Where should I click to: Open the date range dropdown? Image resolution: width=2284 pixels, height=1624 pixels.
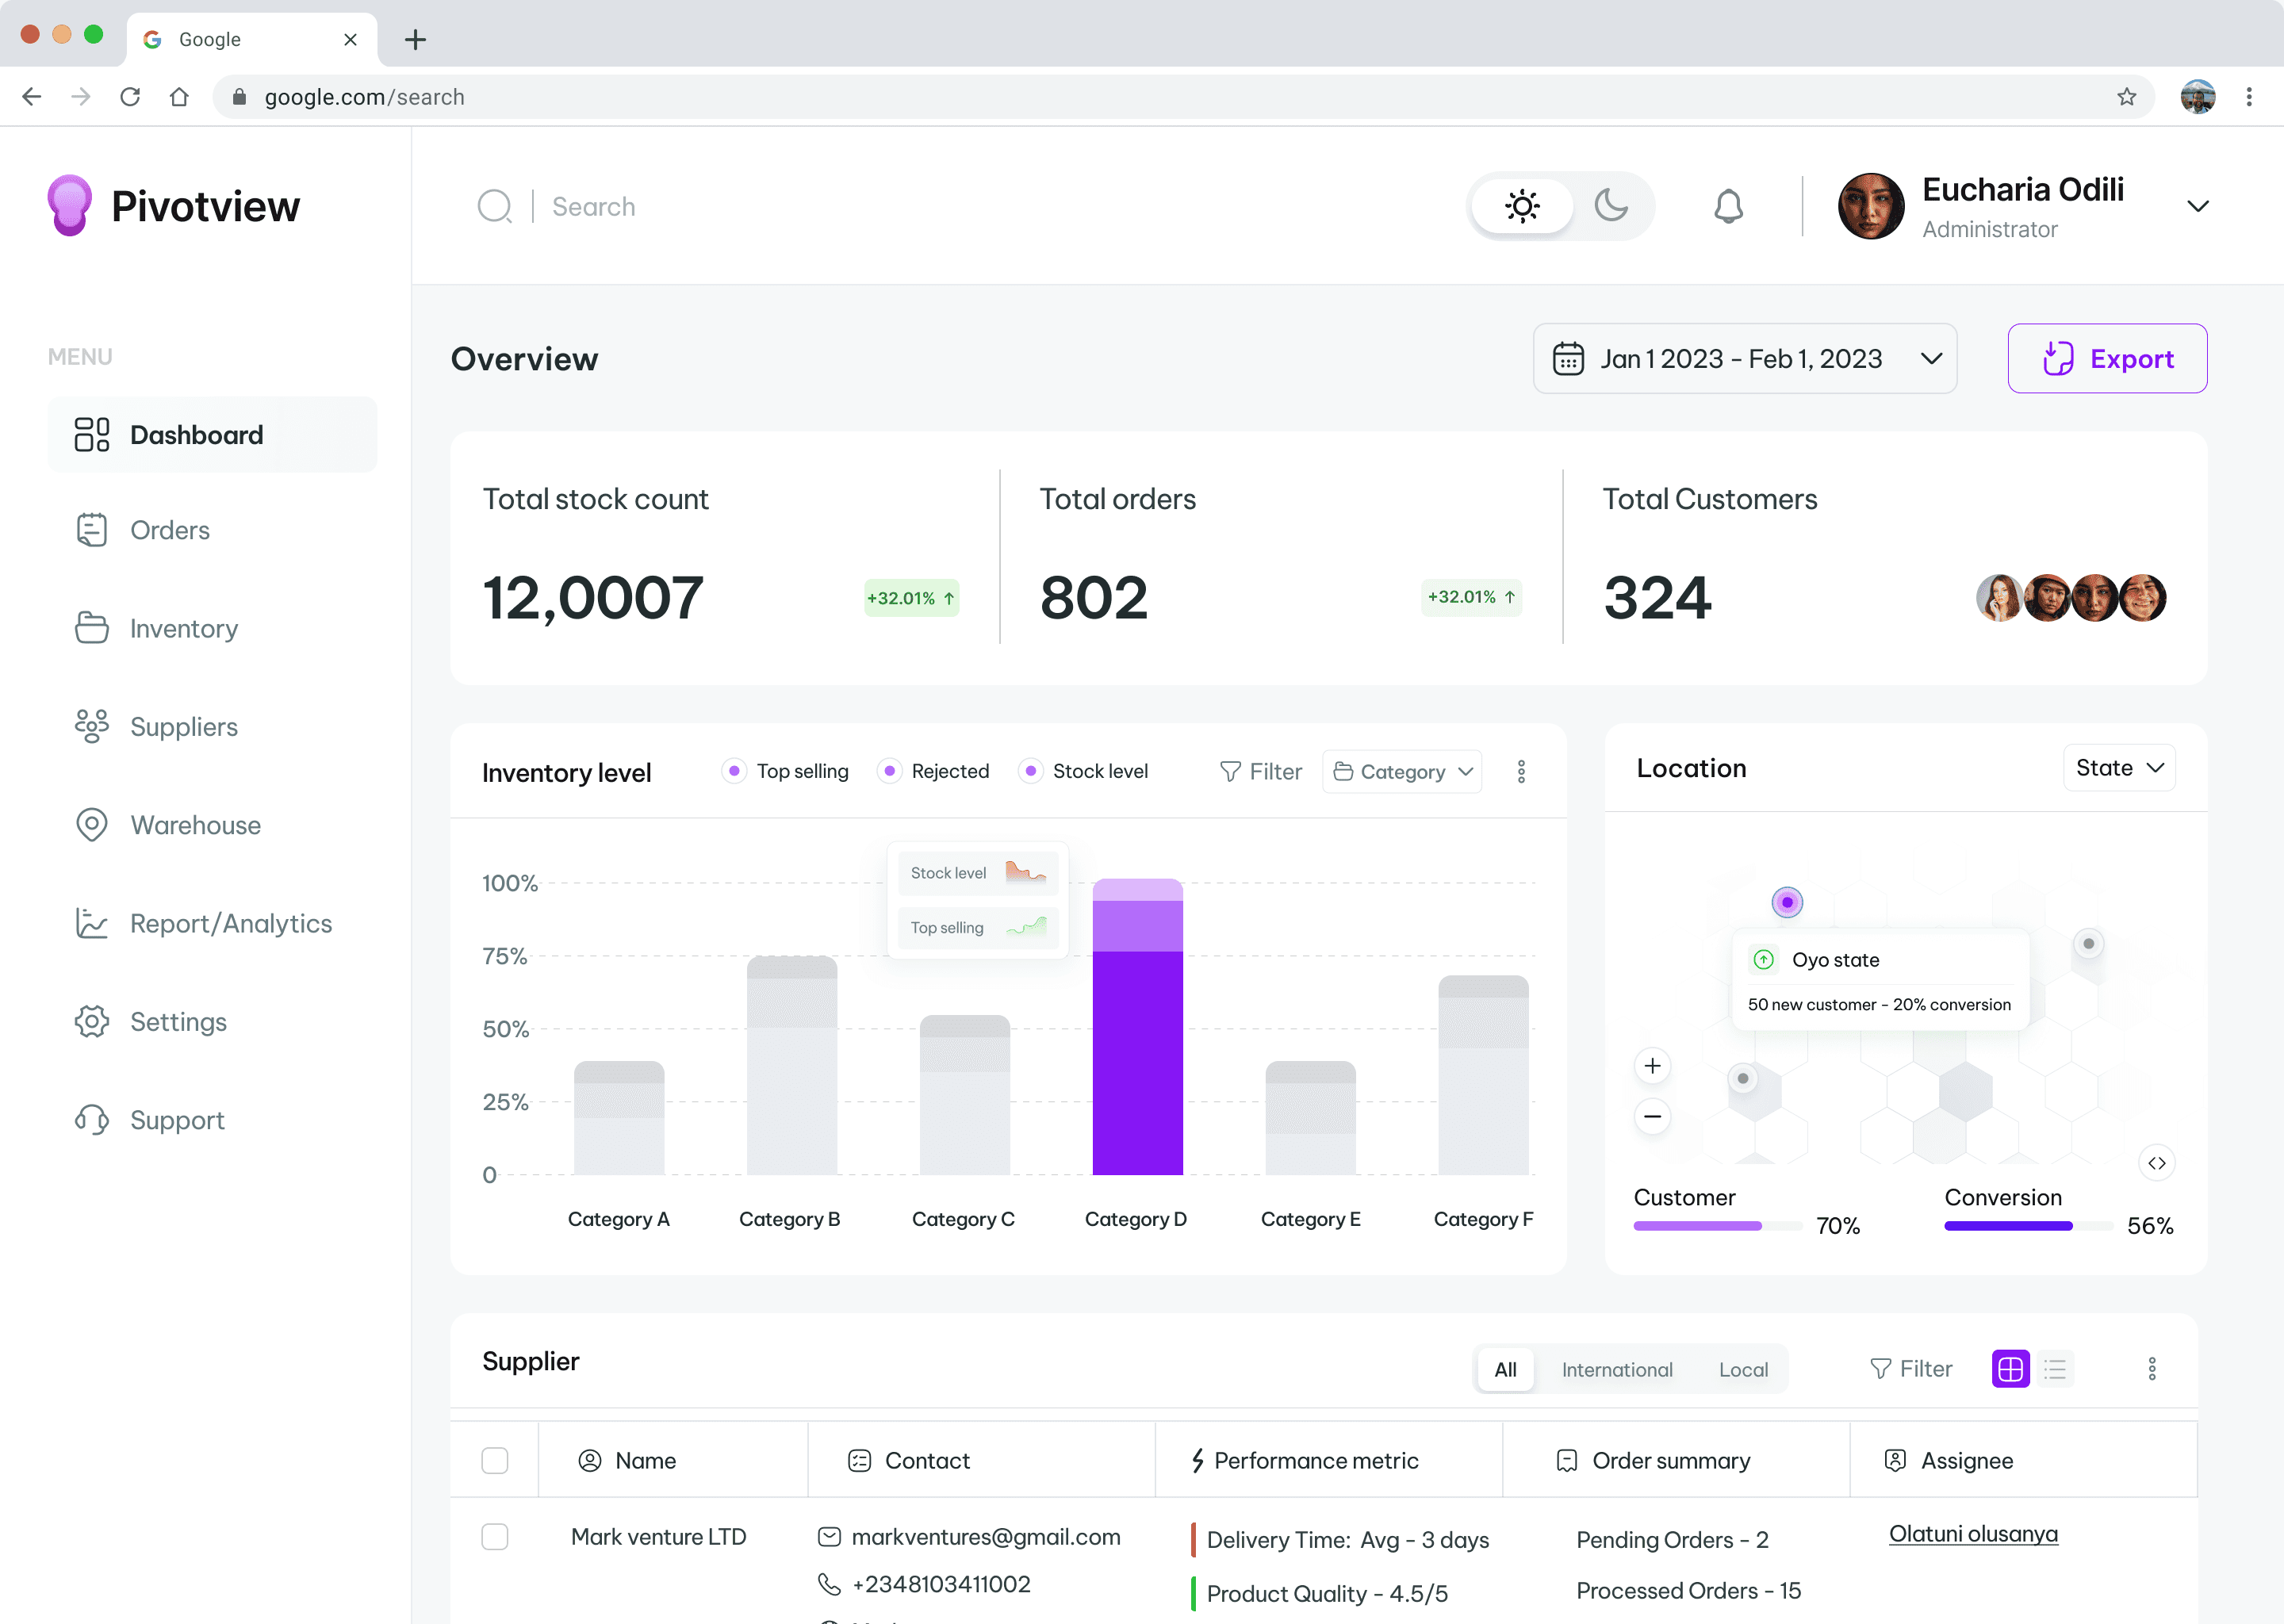[x=1744, y=358]
